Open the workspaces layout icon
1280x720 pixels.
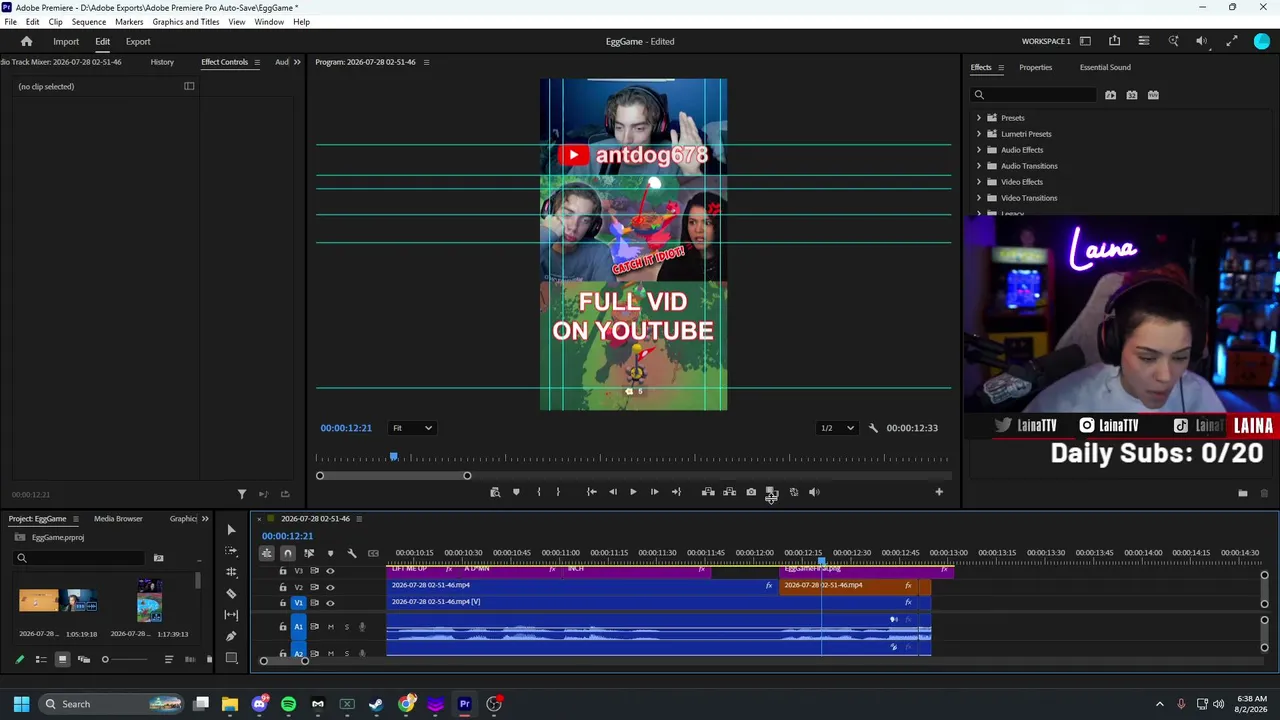pyautogui.click(x=1085, y=41)
